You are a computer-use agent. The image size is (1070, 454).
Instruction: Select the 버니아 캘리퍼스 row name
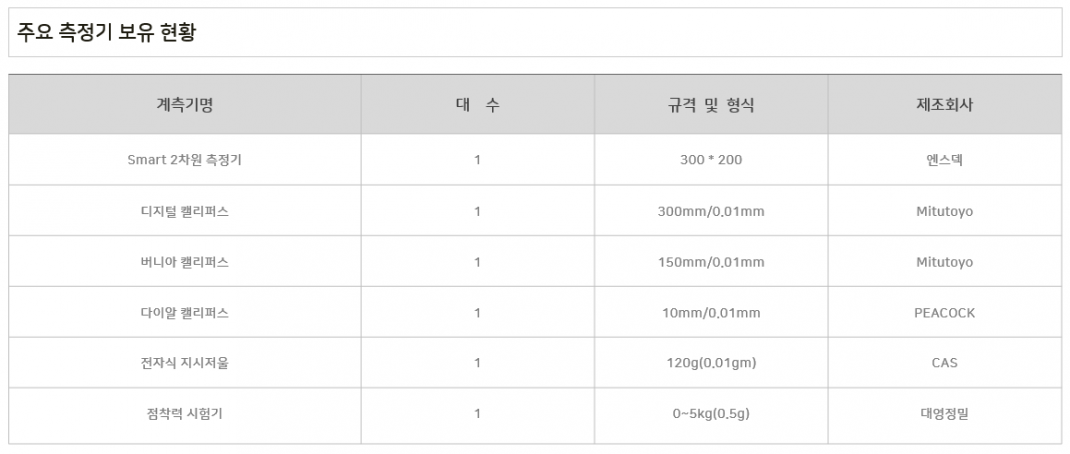tap(185, 262)
